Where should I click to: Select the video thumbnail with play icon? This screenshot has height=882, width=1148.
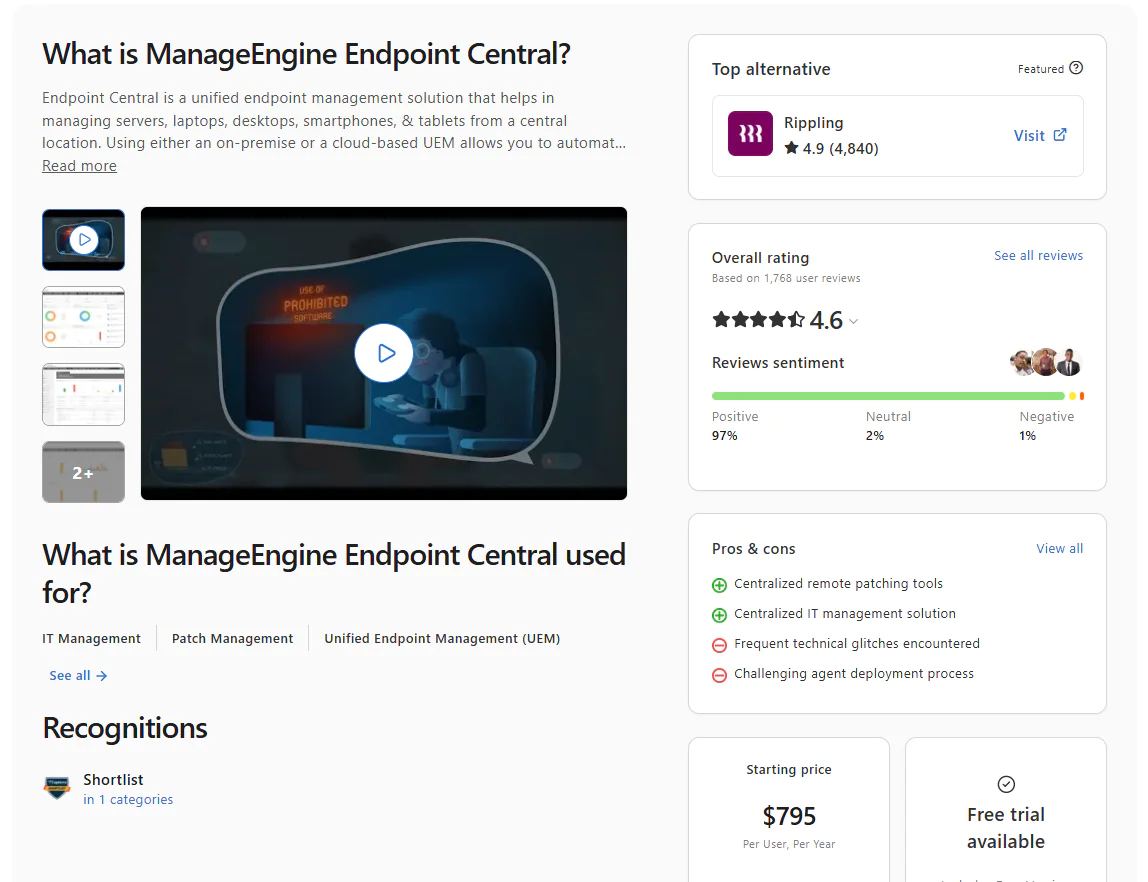(x=83, y=240)
